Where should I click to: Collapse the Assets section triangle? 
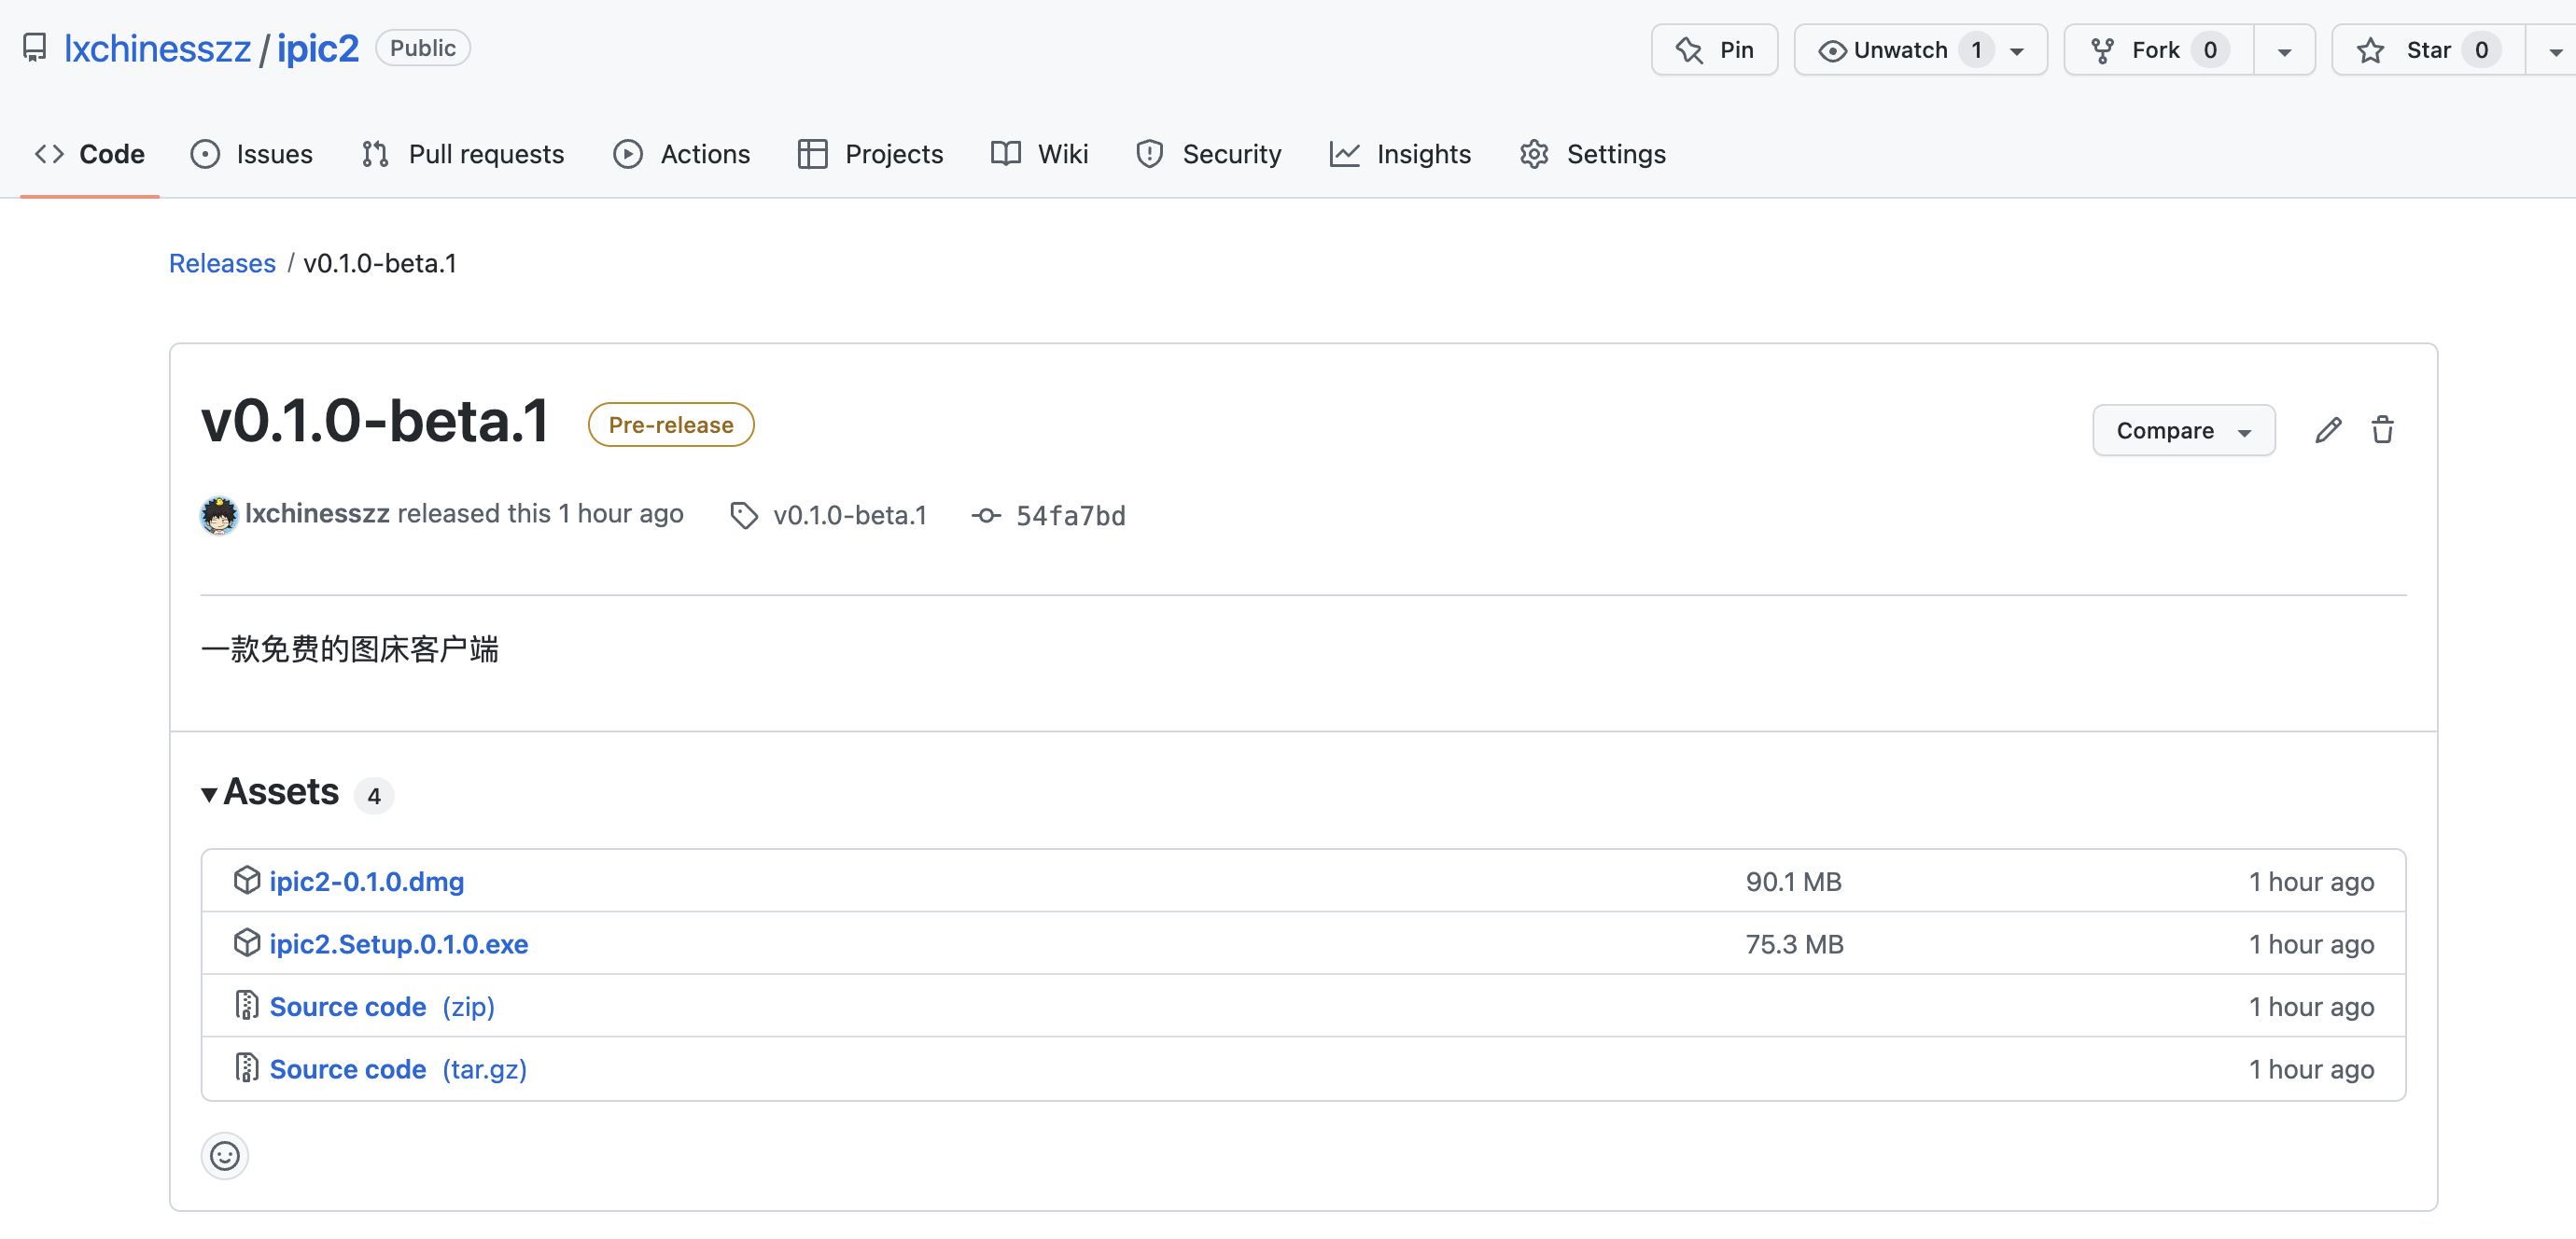click(x=209, y=794)
